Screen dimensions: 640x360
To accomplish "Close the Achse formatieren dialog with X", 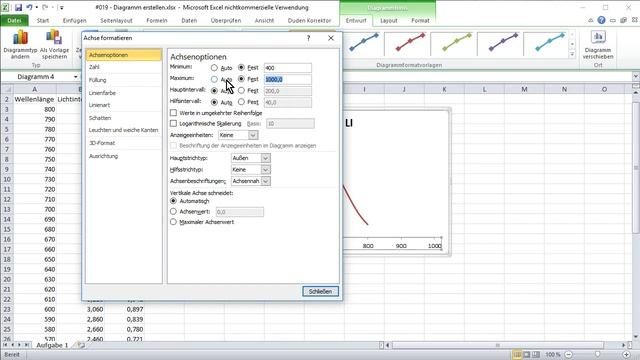I will point(331,38).
